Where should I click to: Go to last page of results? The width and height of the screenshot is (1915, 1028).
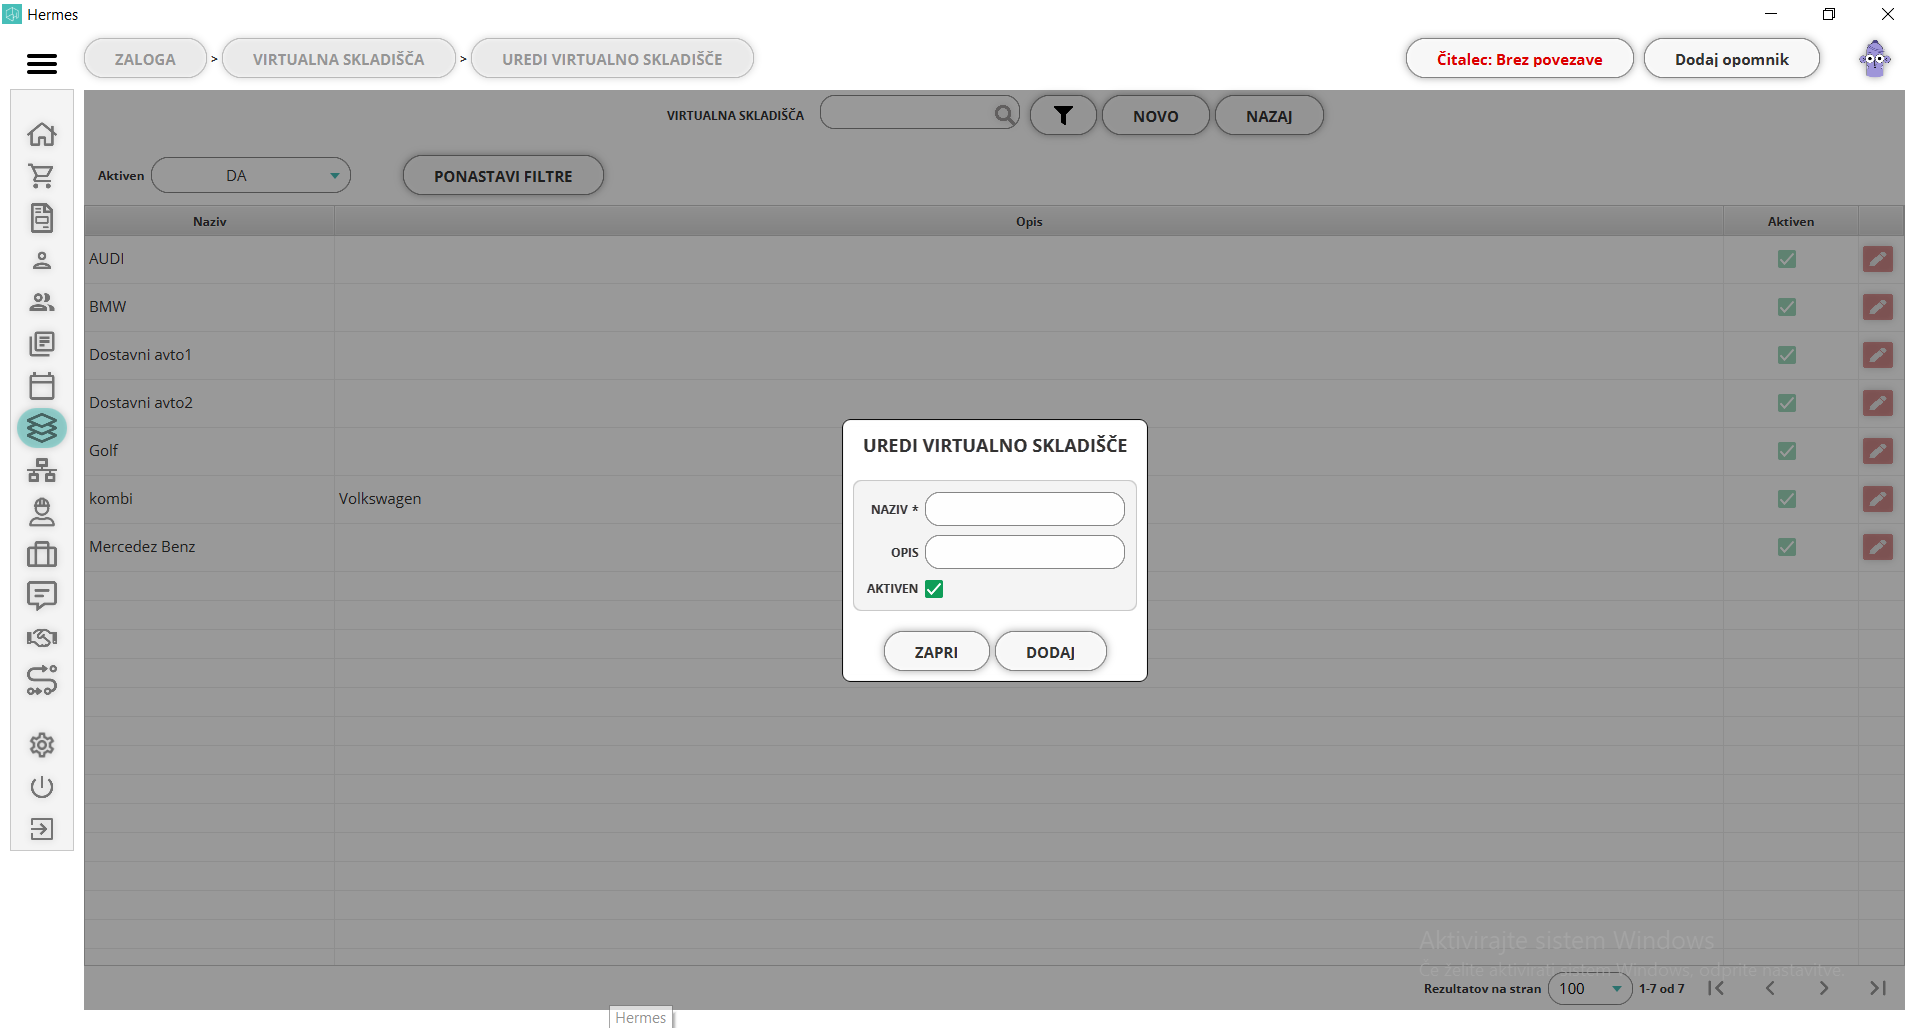click(x=1878, y=988)
